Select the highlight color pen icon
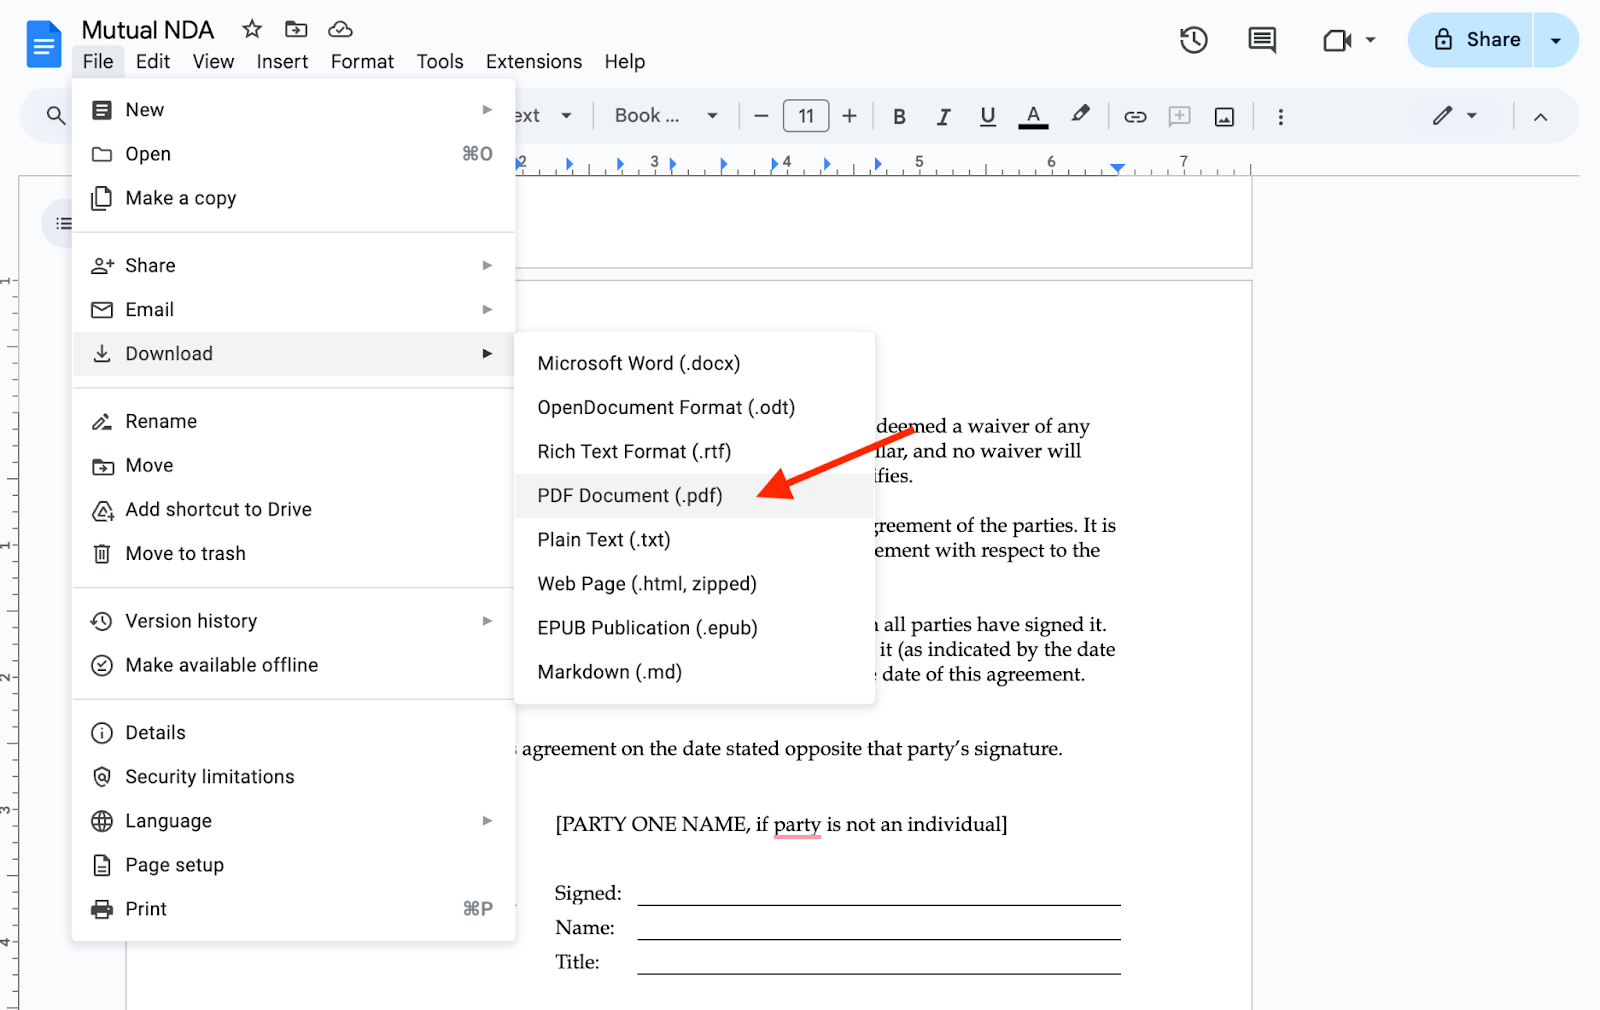The height and width of the screenshot is (1010, 1600). [x=1080, y=115]
